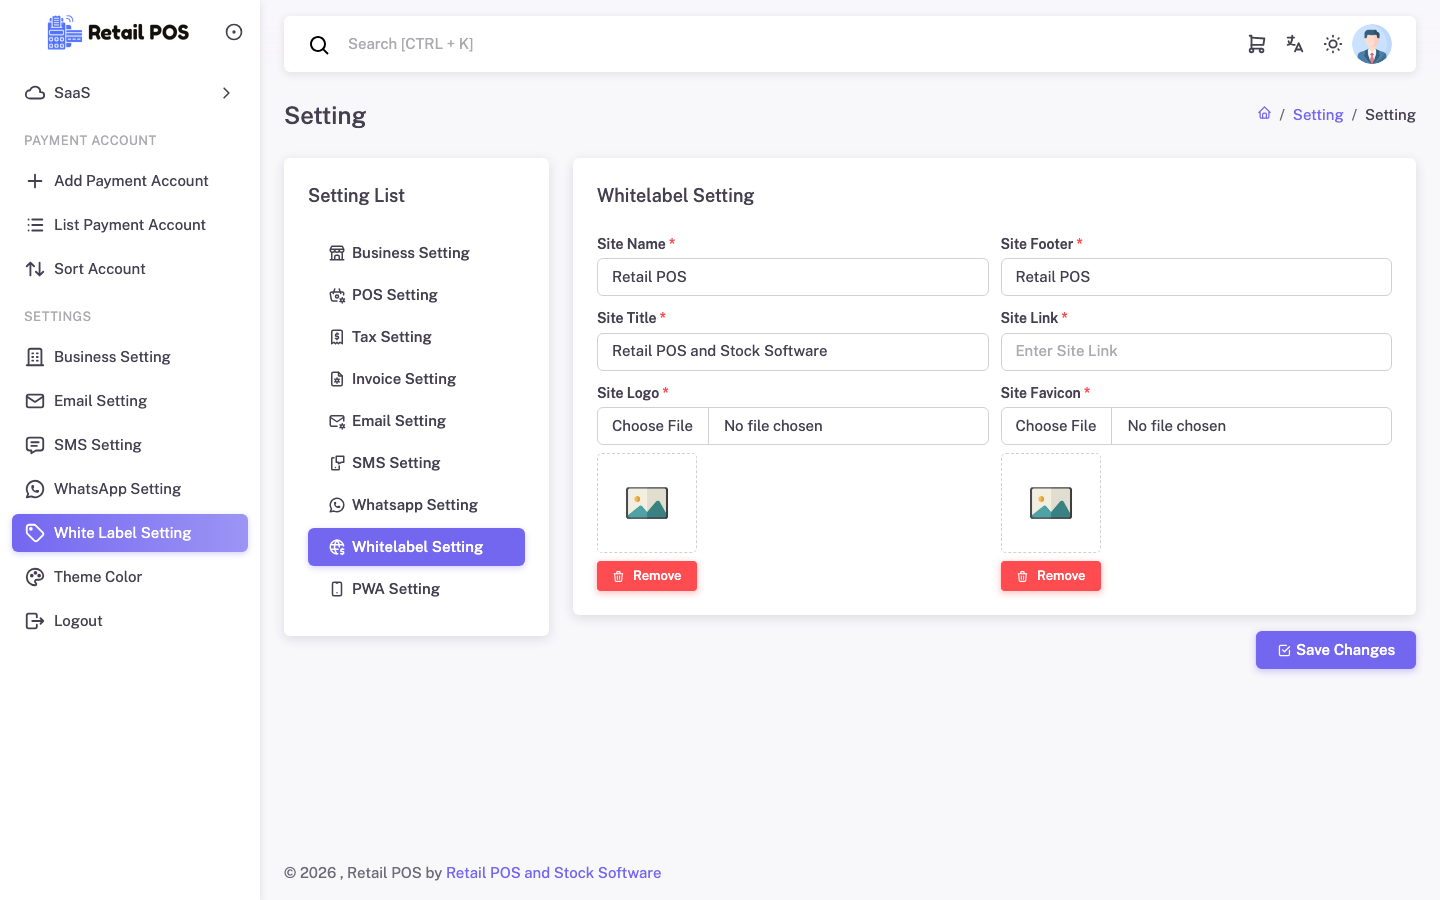Open the shopping cart icon in header
This screenshot has width=1440, height=900.
click(1257, 44)
